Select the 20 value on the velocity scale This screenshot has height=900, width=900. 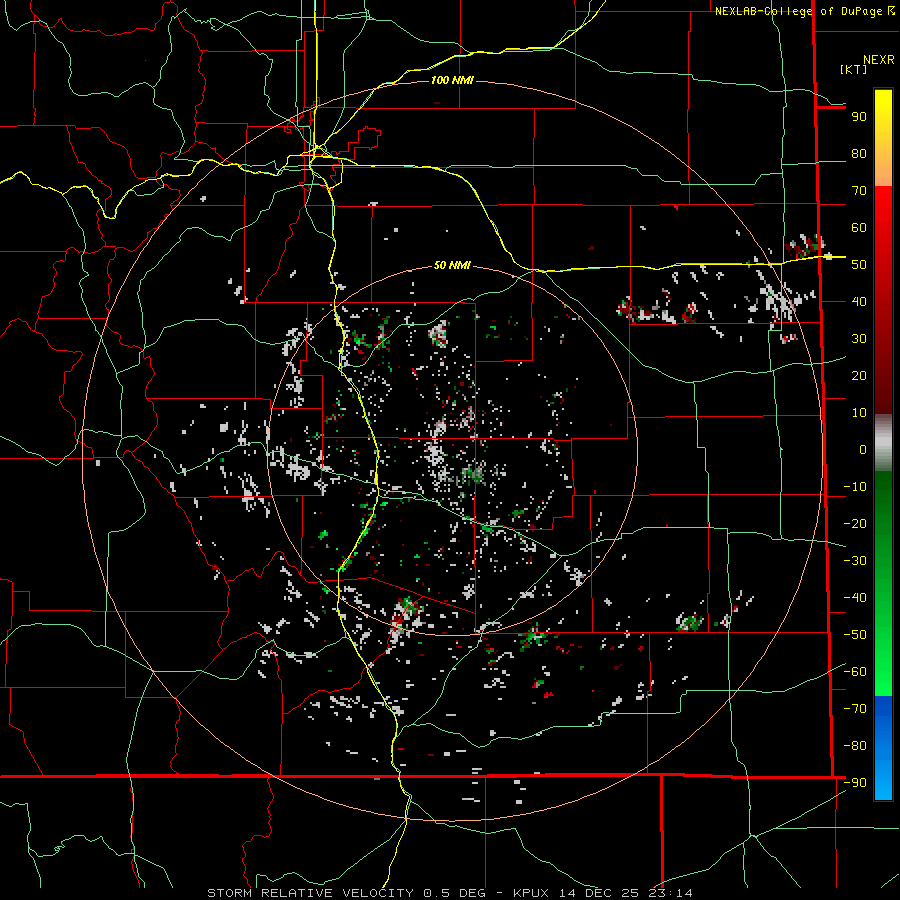tap(859, 376)
